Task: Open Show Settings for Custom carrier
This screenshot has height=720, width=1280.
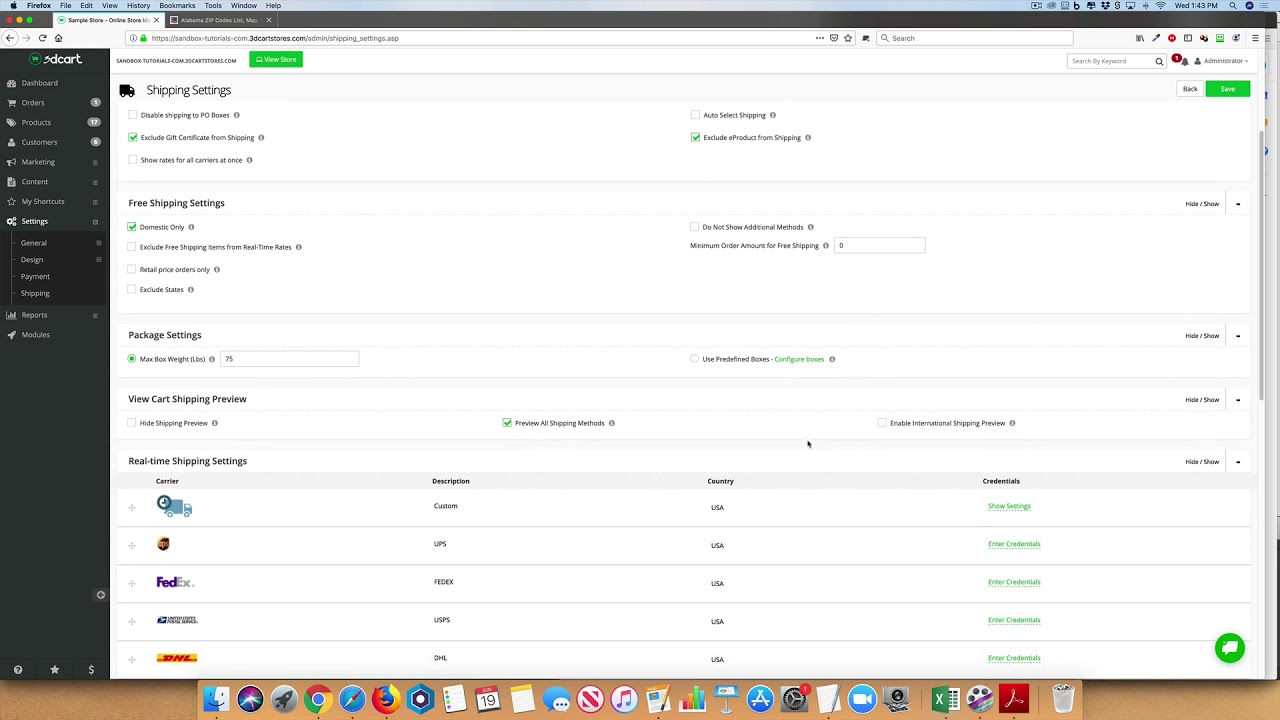Action: point(1009,506)
